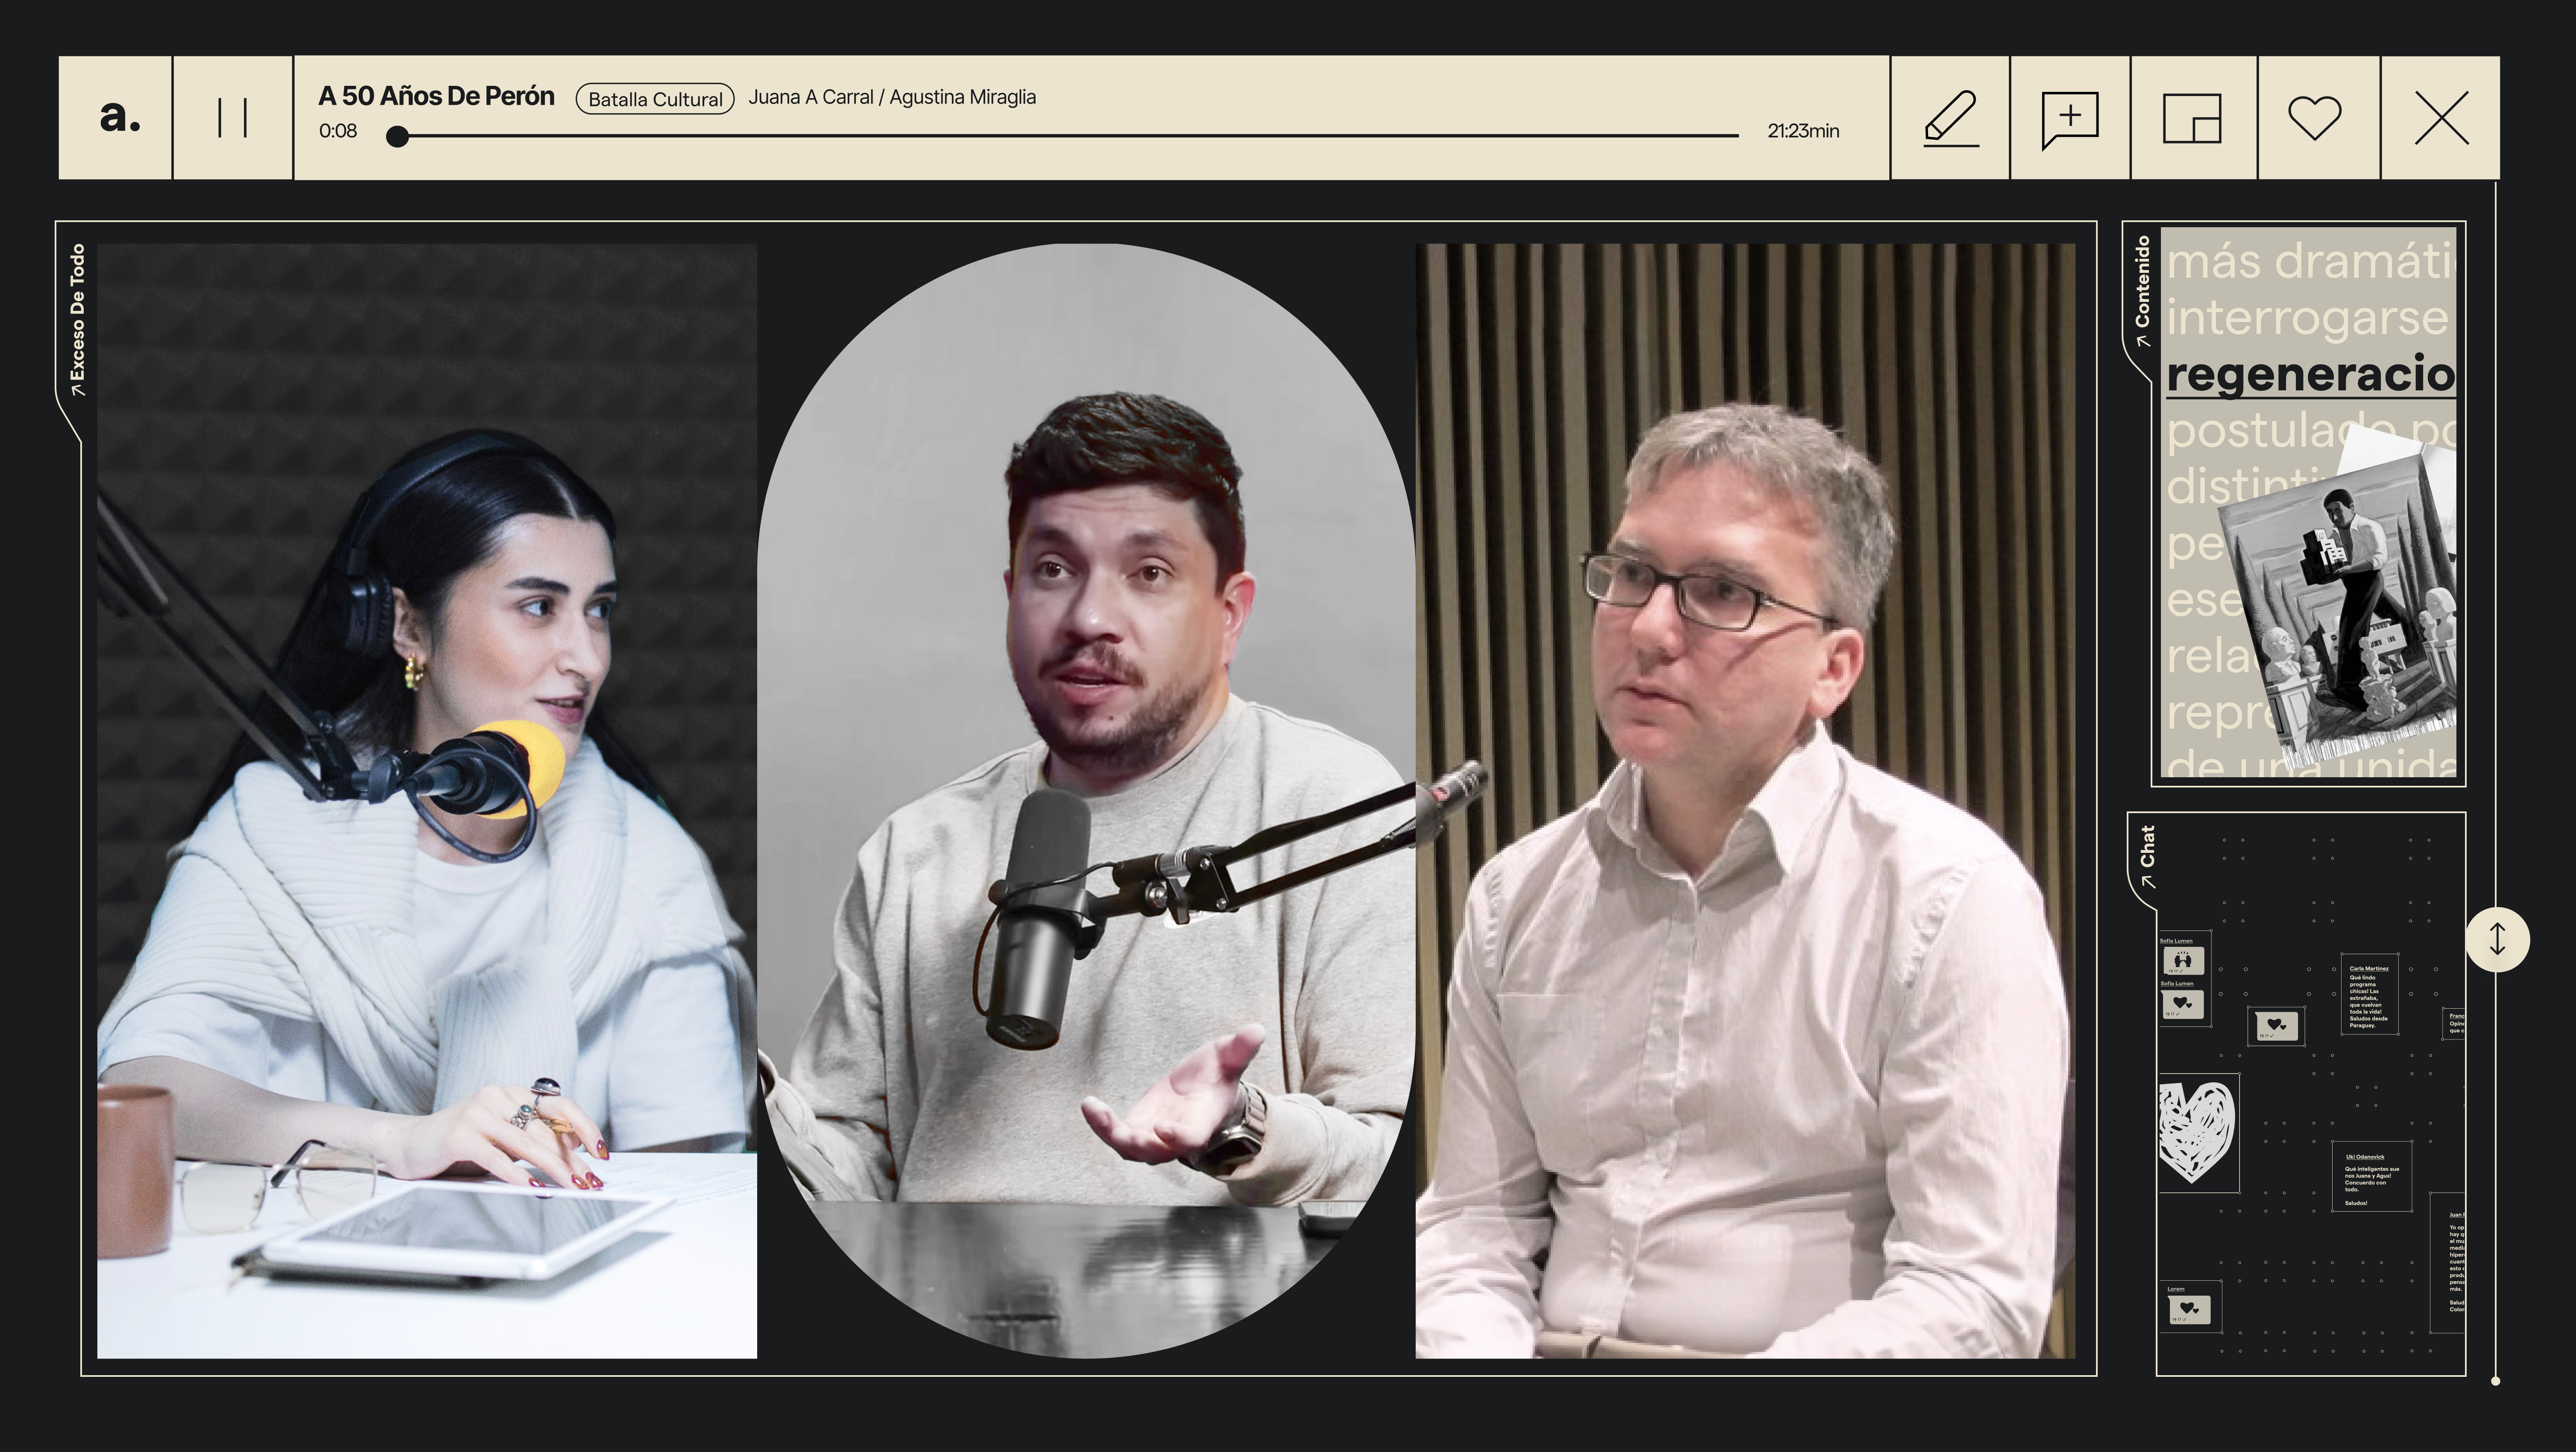The height and width of the screenshot is (1452, 2576).
Task: Open the pencil edit tool
Action: [1950, 118]
